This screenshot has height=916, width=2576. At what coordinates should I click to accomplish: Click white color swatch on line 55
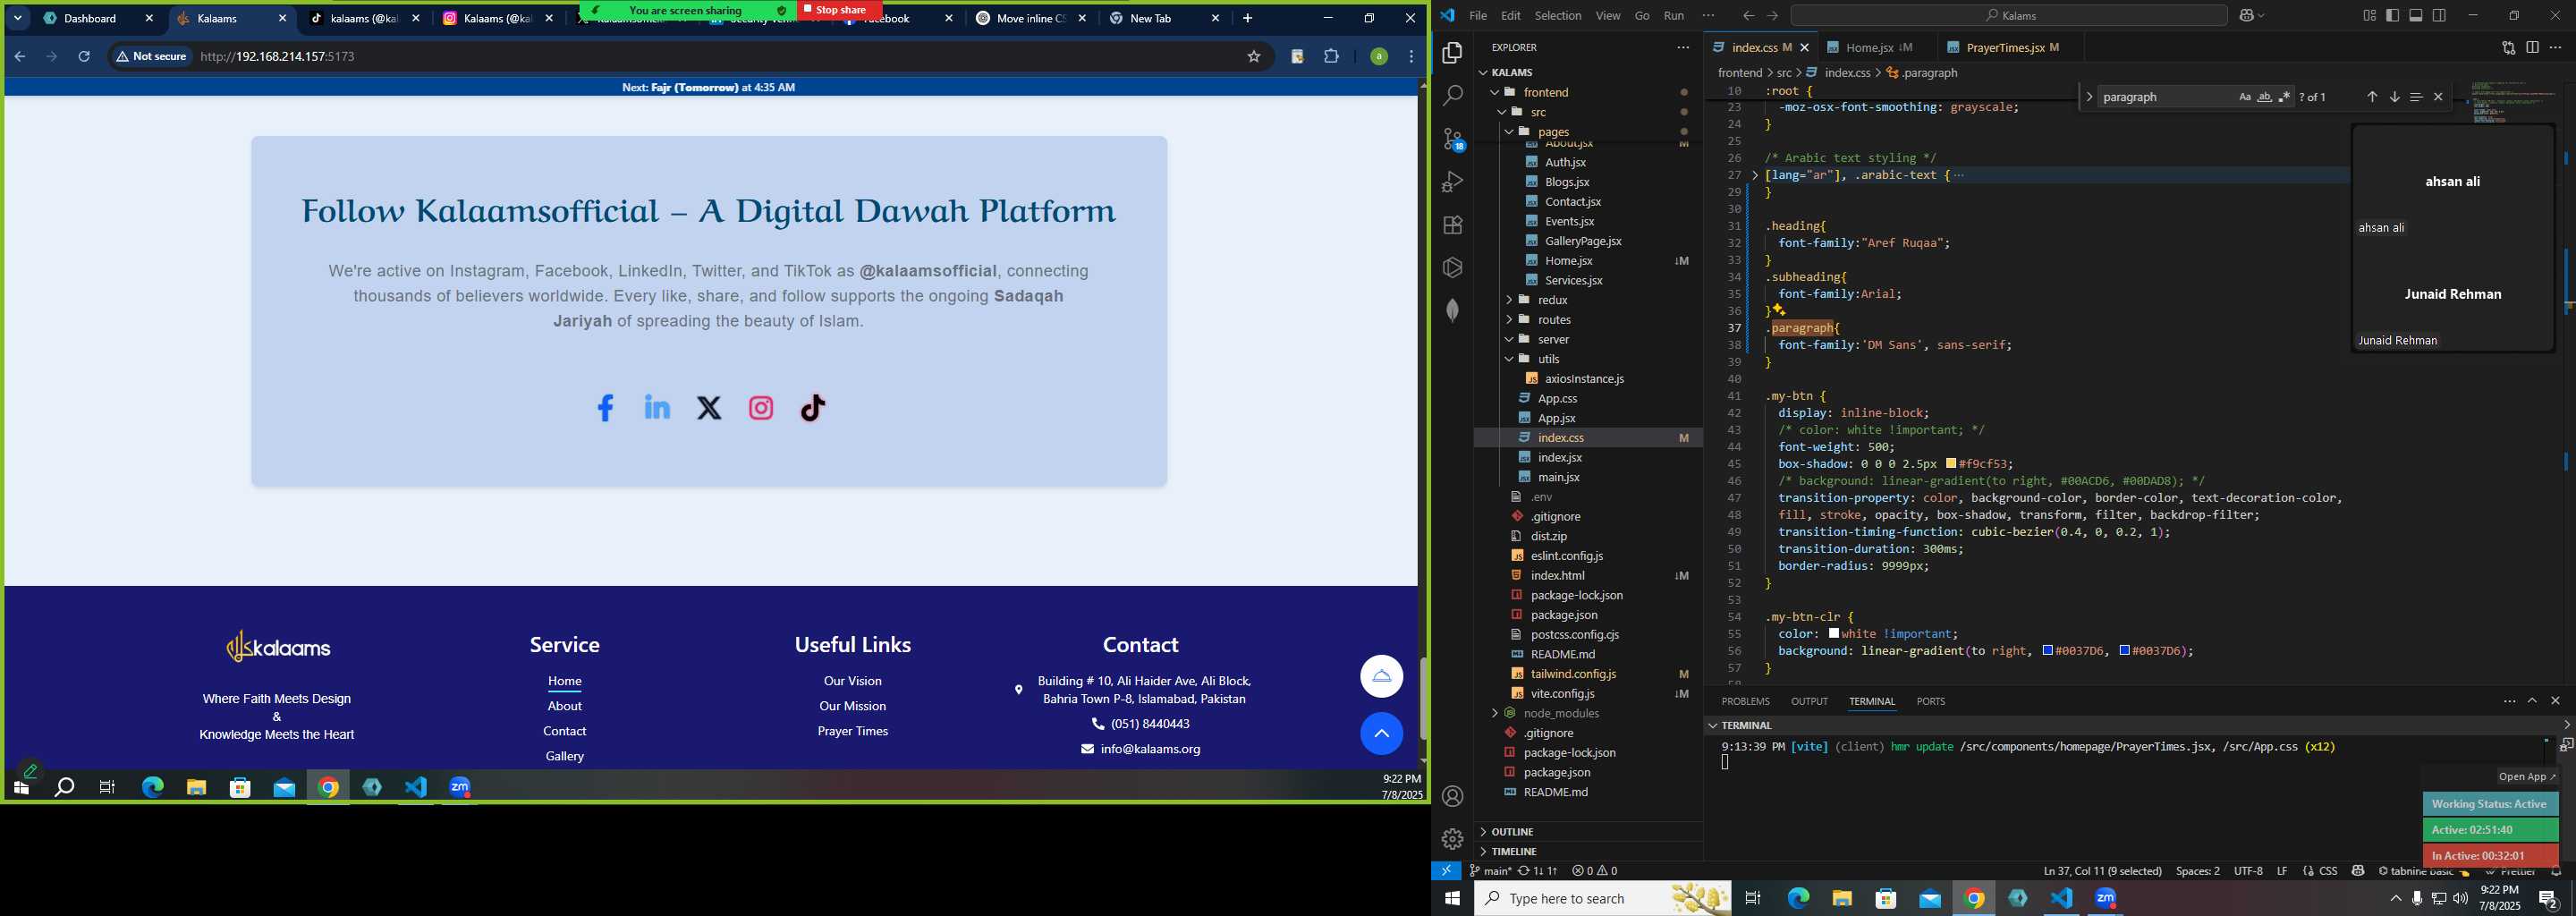1834,634
